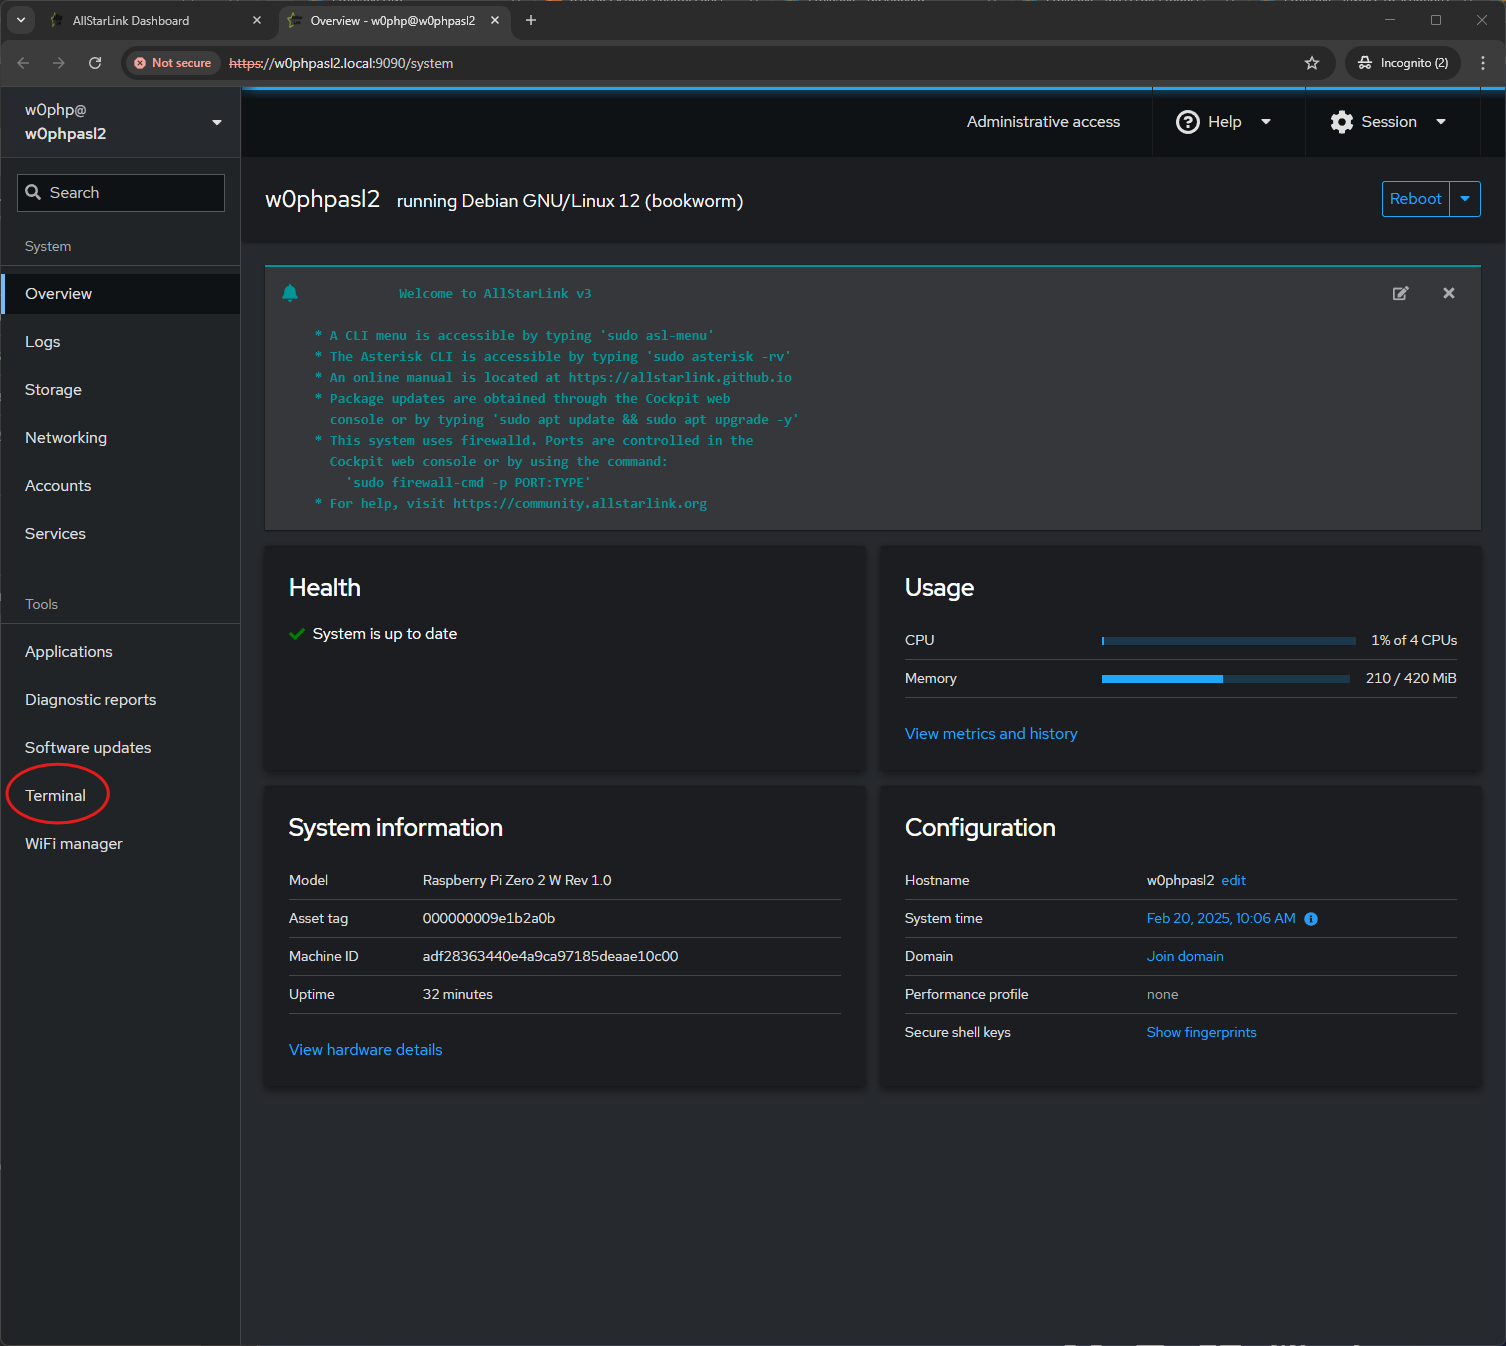Open the browser tab search dropdown
Image resolution: width=1506 pixels, height=1346 pixels.
[21, 20]
